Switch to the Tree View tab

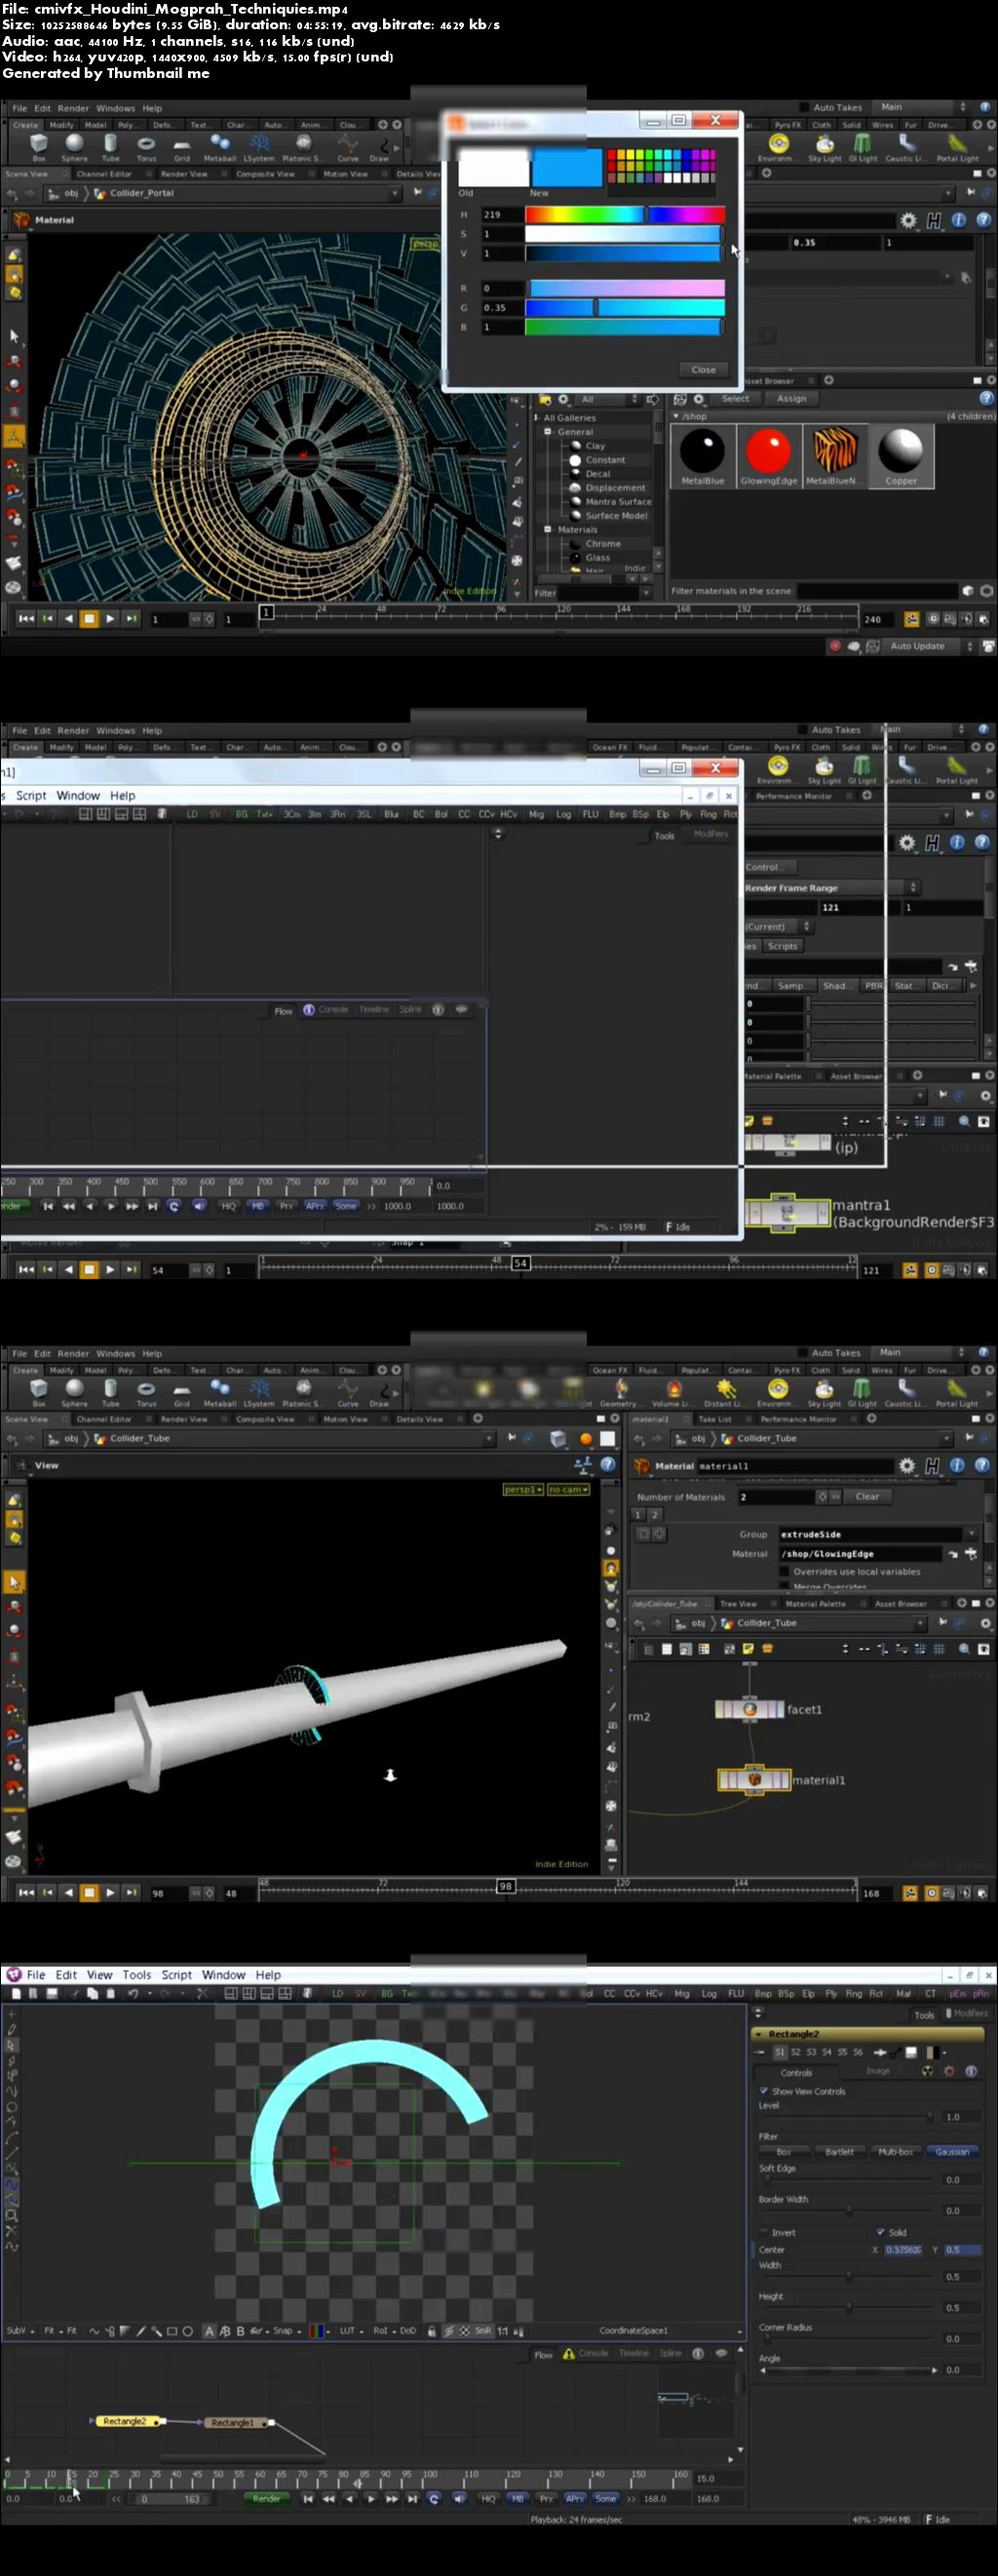[x=738, y=1604]
